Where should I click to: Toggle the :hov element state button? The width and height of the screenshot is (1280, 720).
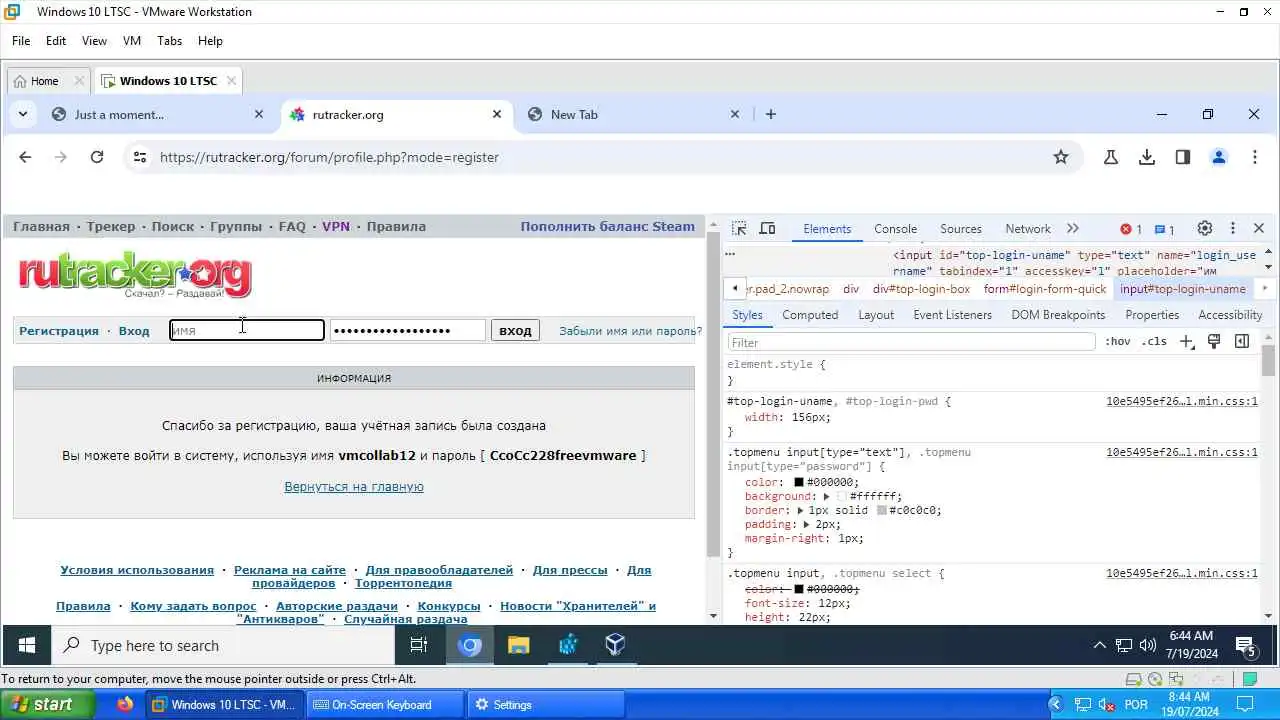1117,341
